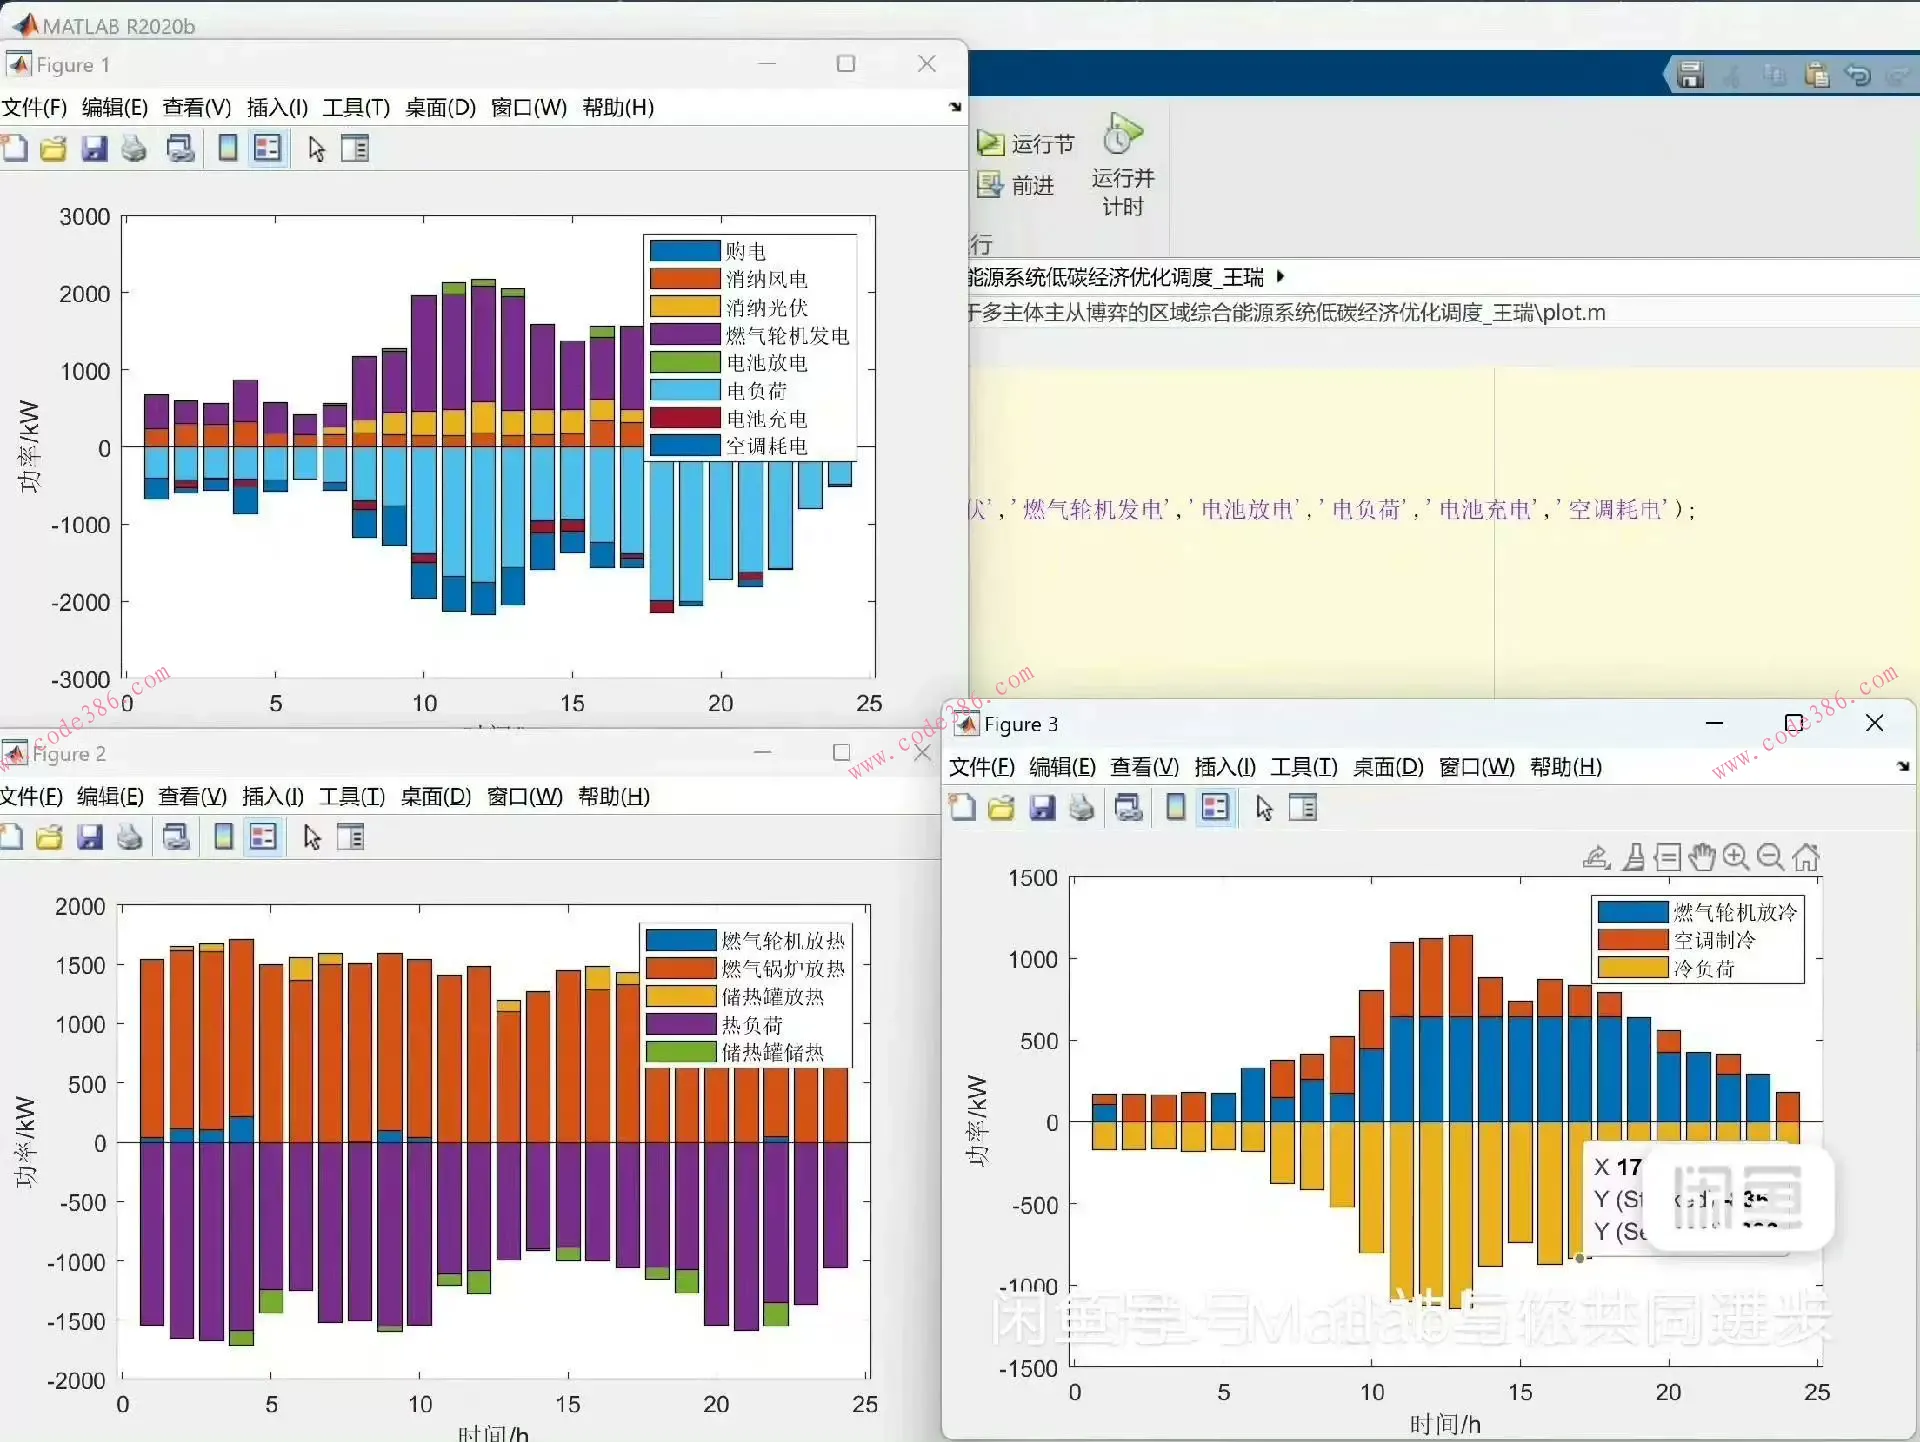Screen dimensions: 1920x1442
Task: Toggle Edit Plot arrow in Figure 3 toolbar
Action: tap(1264, 808)
